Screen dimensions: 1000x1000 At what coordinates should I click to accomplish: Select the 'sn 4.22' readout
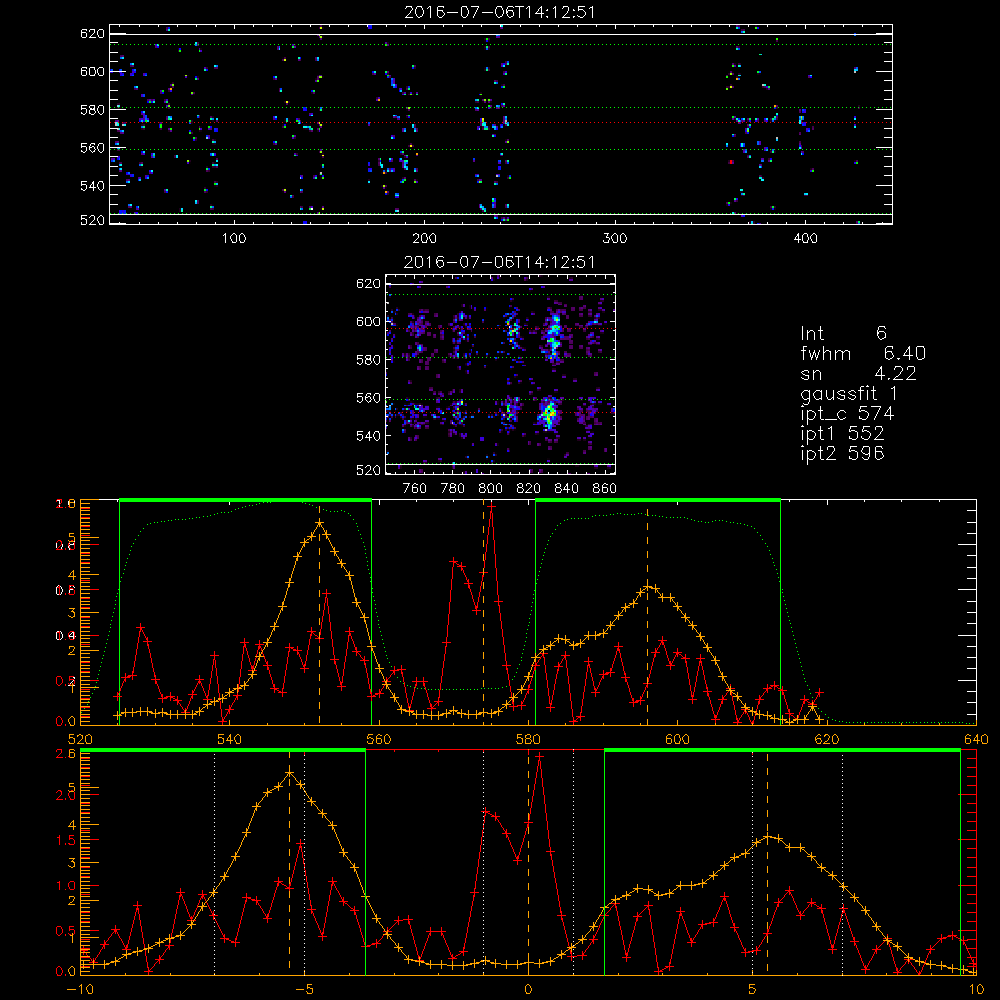tap(858, 373)
